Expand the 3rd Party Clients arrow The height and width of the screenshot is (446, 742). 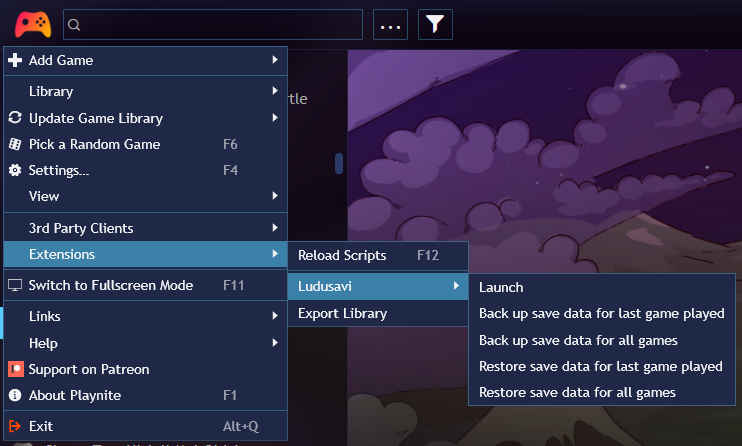(275, 228)
